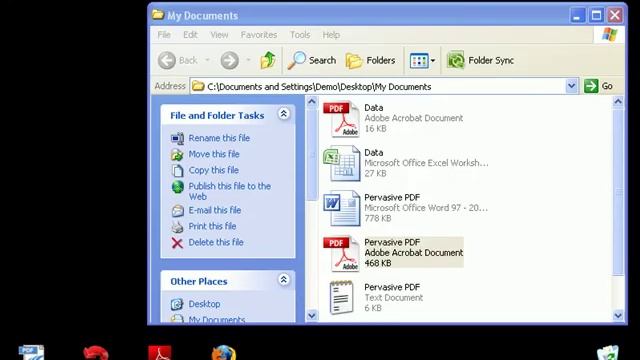Select the 778 KB Pervasive PDF name text
640x360 pixels.
(392, 198)
